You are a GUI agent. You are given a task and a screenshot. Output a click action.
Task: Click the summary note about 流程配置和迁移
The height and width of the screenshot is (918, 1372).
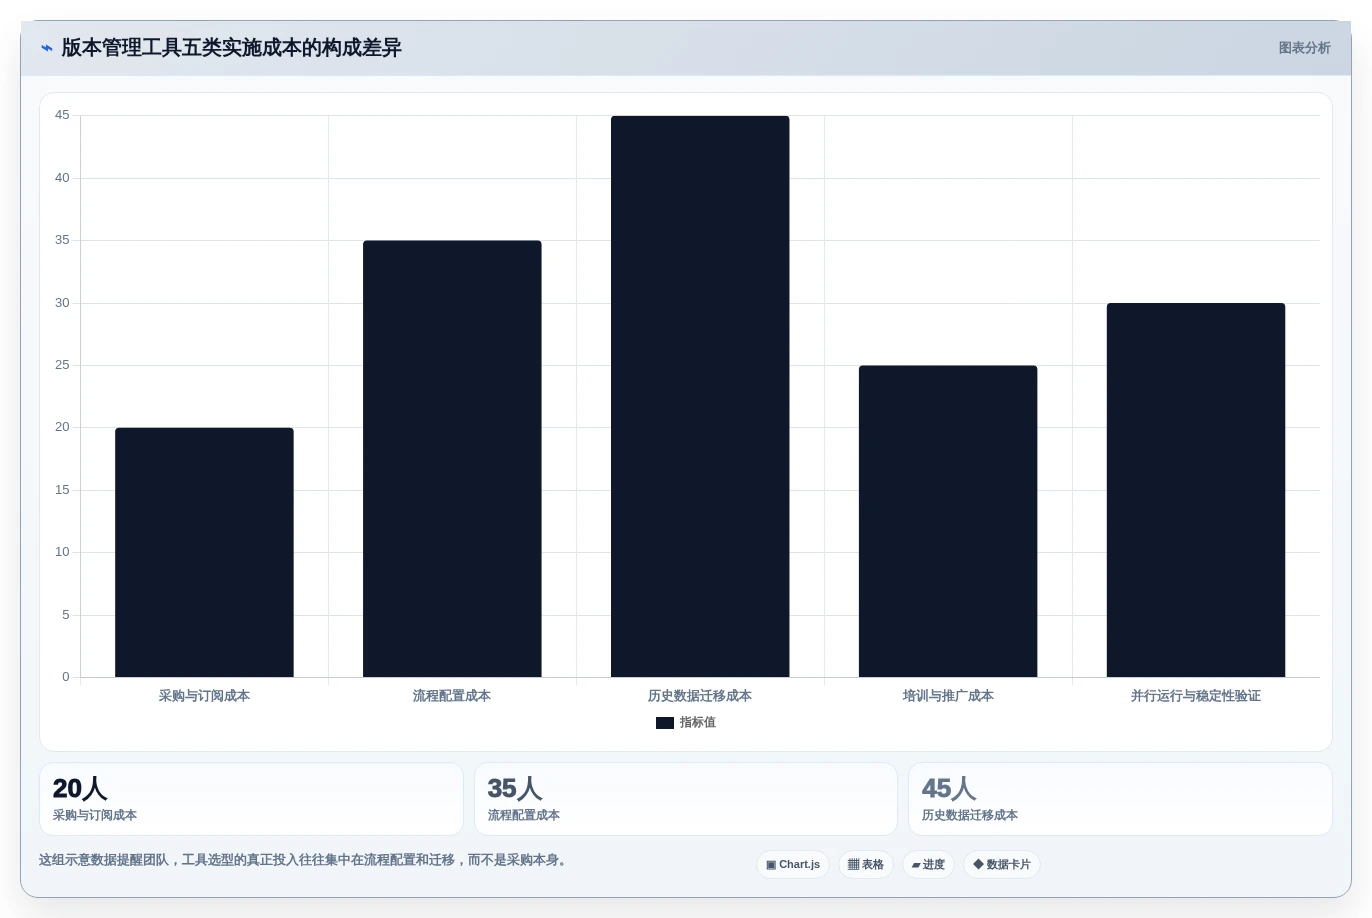click(x=305, y=860)
